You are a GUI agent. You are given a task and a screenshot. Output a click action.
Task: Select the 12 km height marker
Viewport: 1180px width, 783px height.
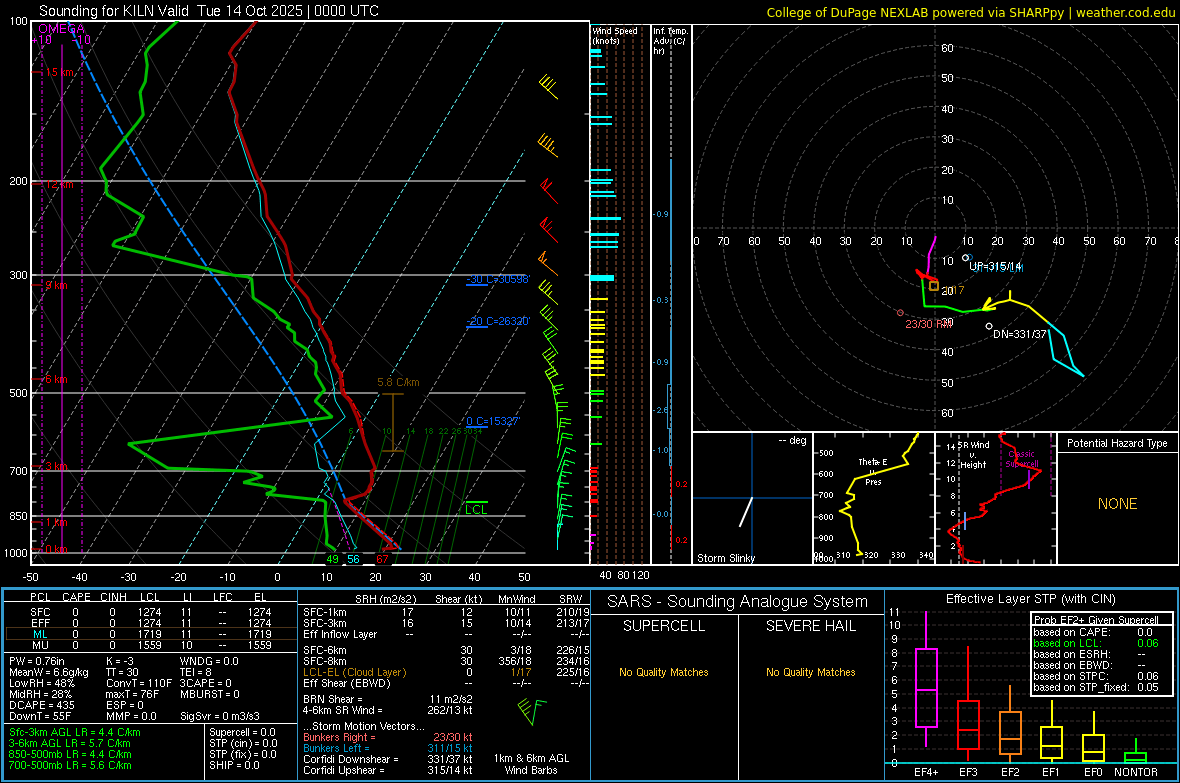(58, 184)
